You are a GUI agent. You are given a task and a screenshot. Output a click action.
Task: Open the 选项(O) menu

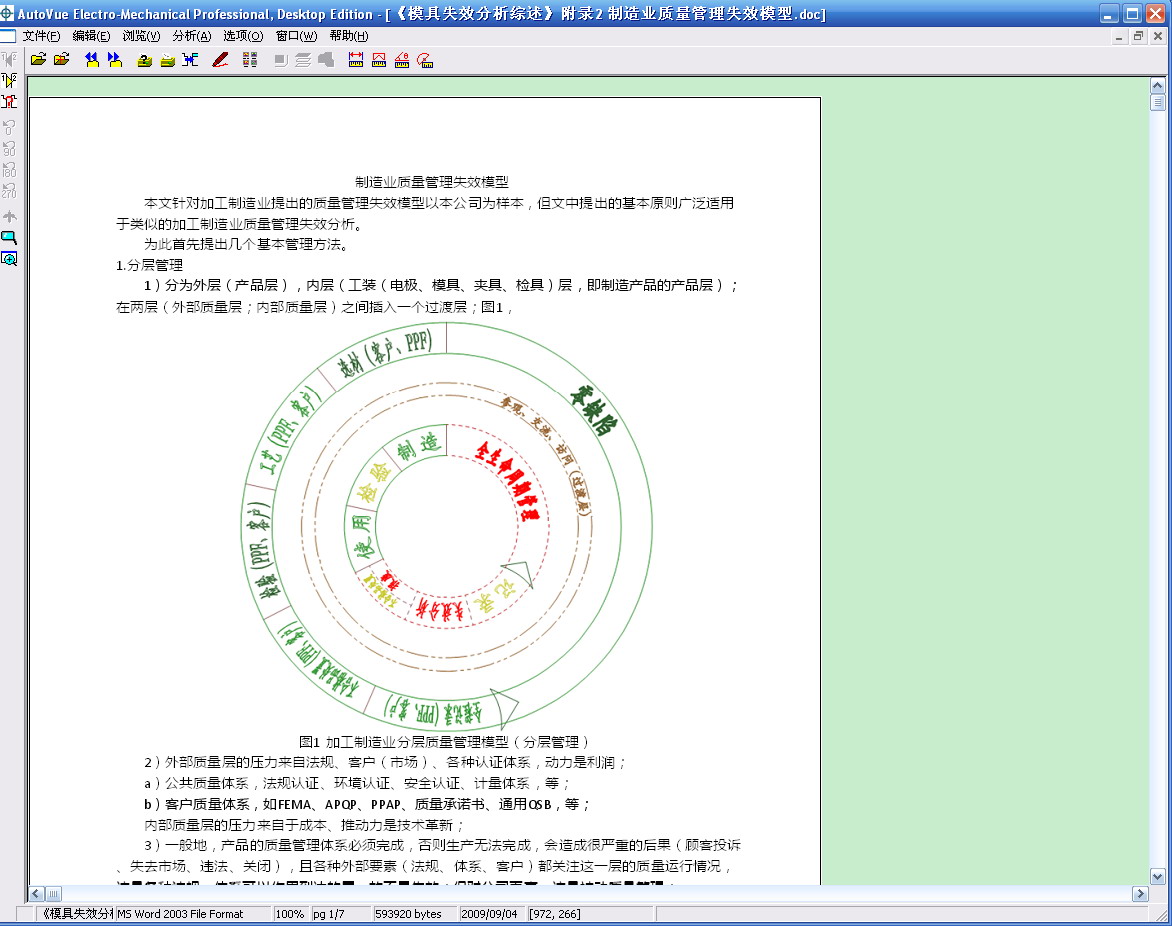point(243,36)
